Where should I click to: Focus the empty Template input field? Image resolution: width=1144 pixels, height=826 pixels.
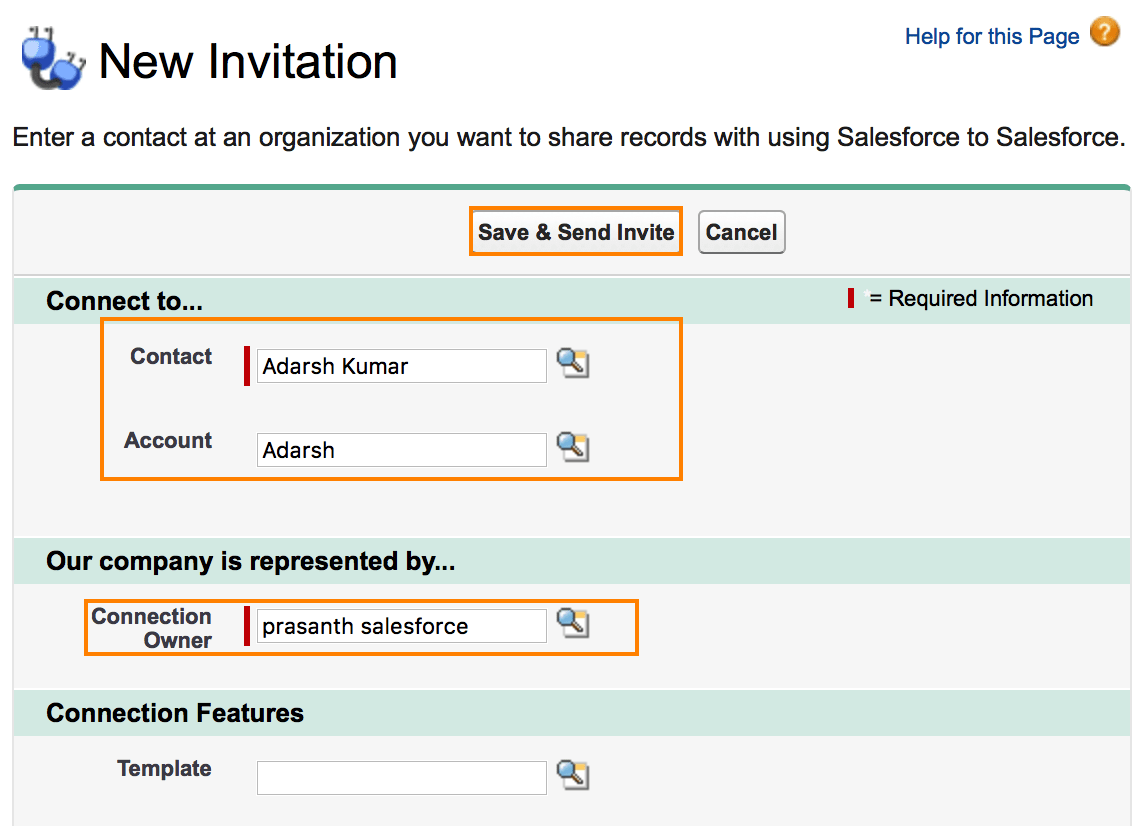401,778
